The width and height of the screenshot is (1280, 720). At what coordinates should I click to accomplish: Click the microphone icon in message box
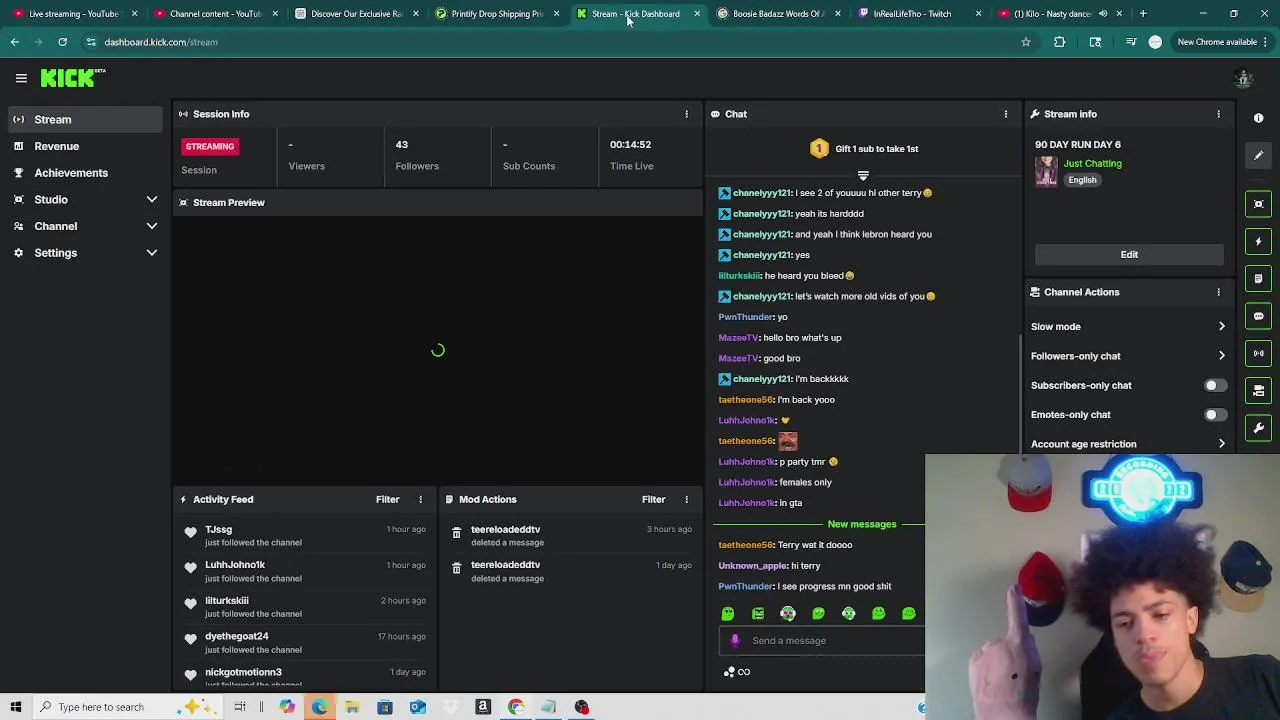[735, 641]
